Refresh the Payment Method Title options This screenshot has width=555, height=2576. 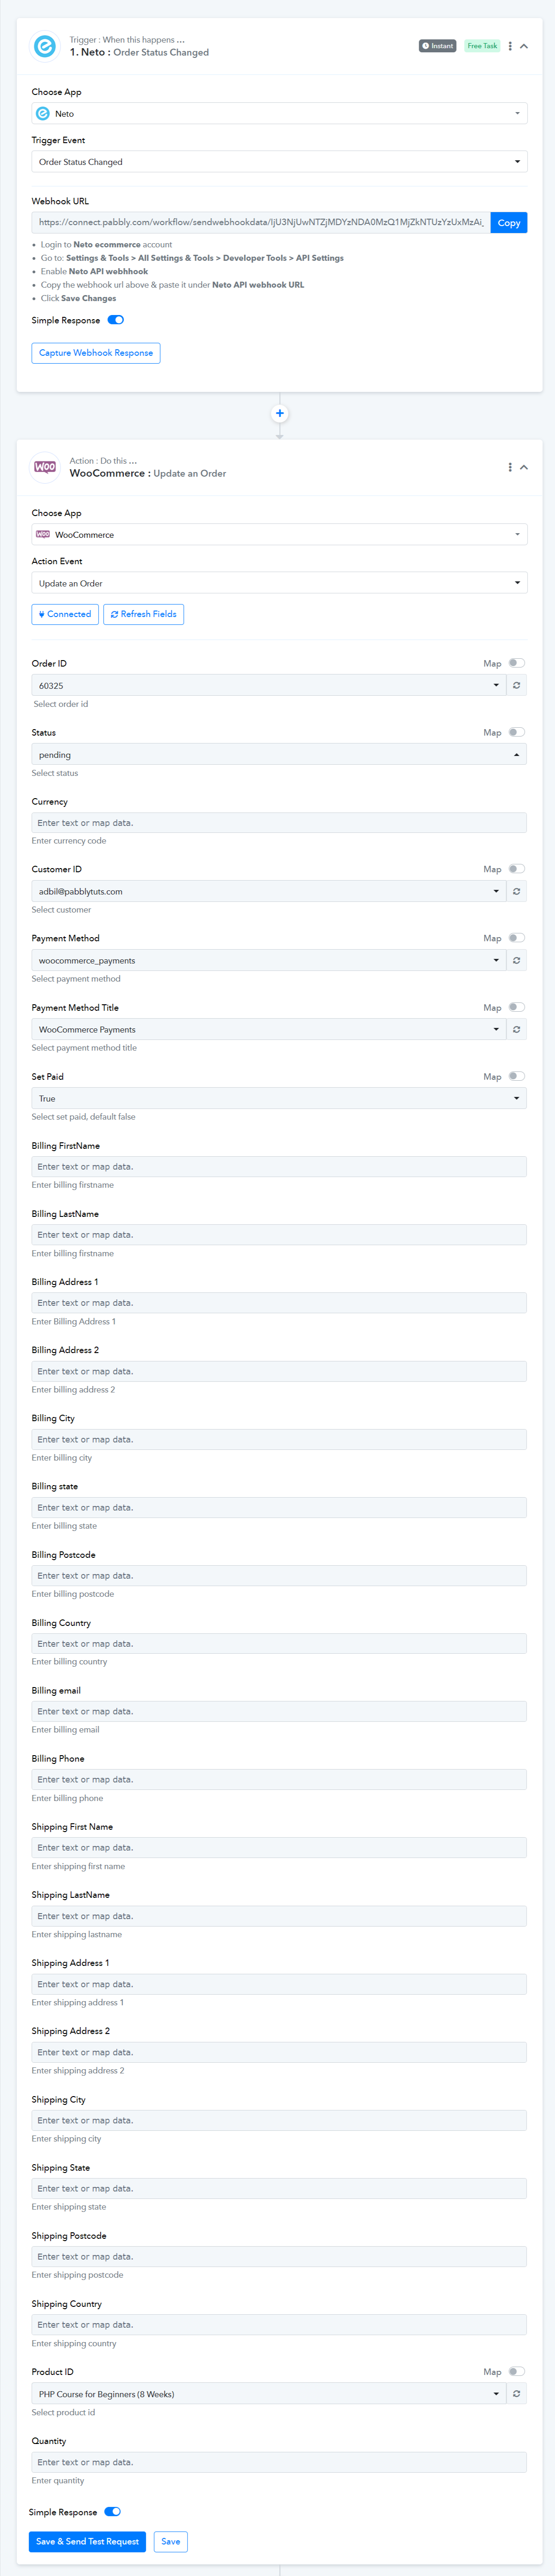(516, 1029)
